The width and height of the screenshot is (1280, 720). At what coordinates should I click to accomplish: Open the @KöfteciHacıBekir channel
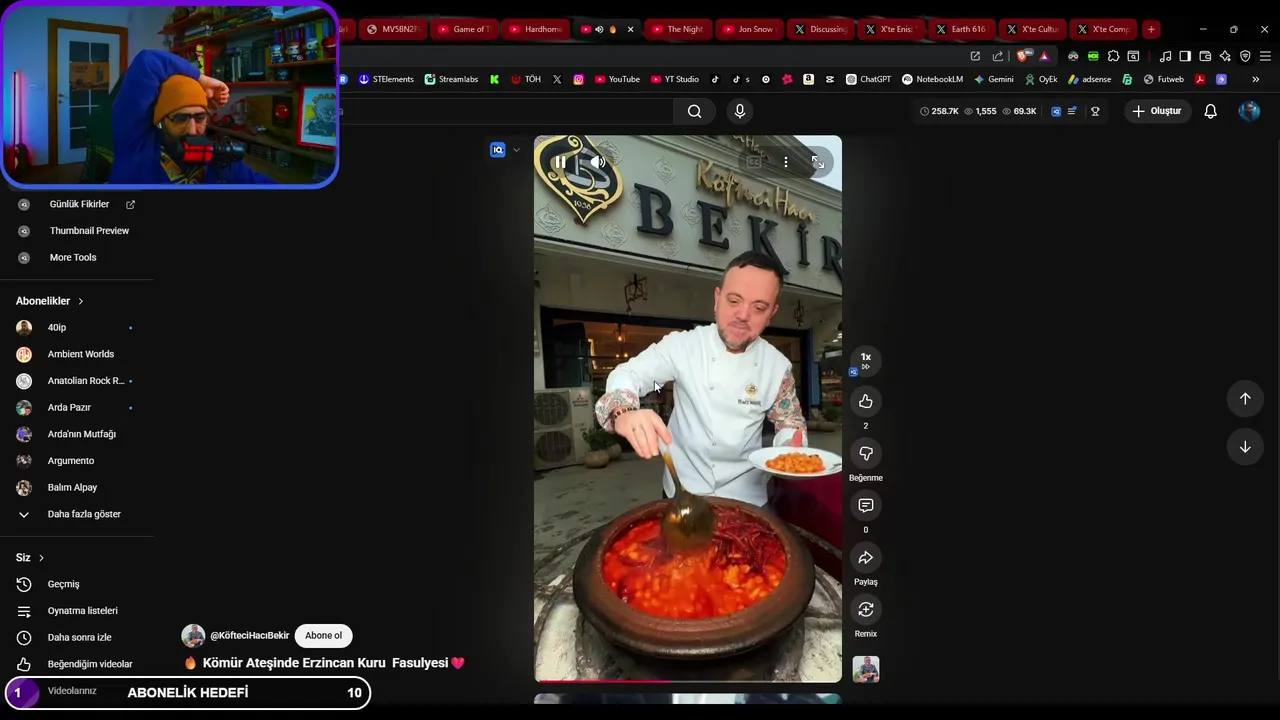(249, 636)
